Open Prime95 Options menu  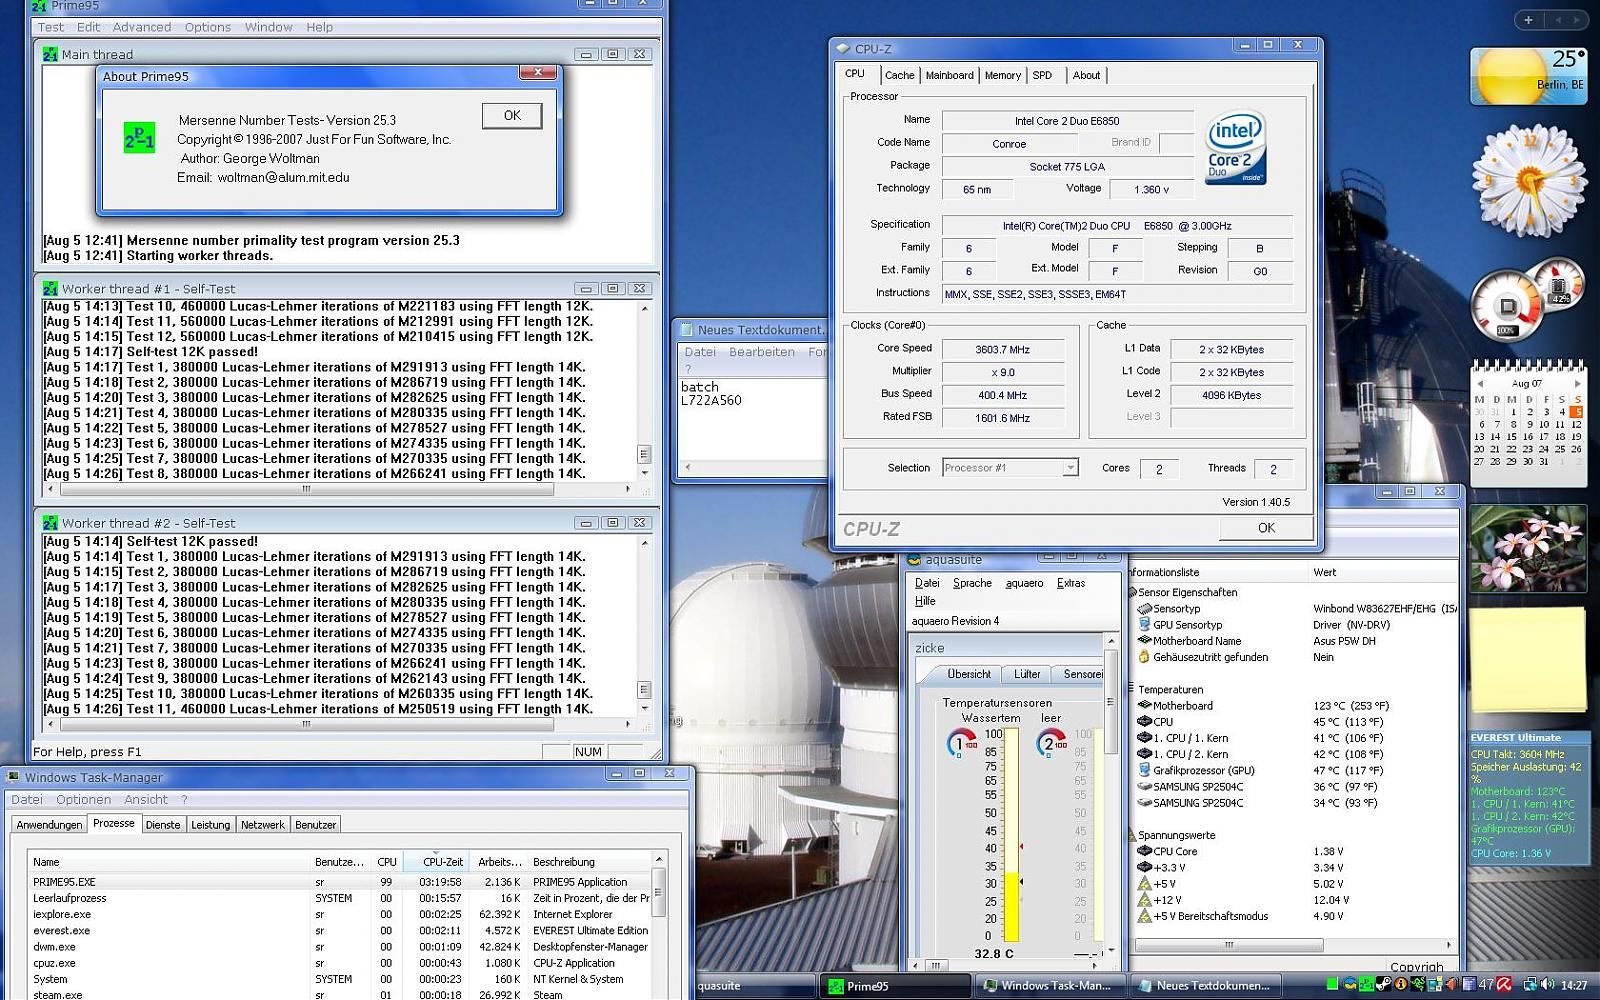click(x=208, y=27)
